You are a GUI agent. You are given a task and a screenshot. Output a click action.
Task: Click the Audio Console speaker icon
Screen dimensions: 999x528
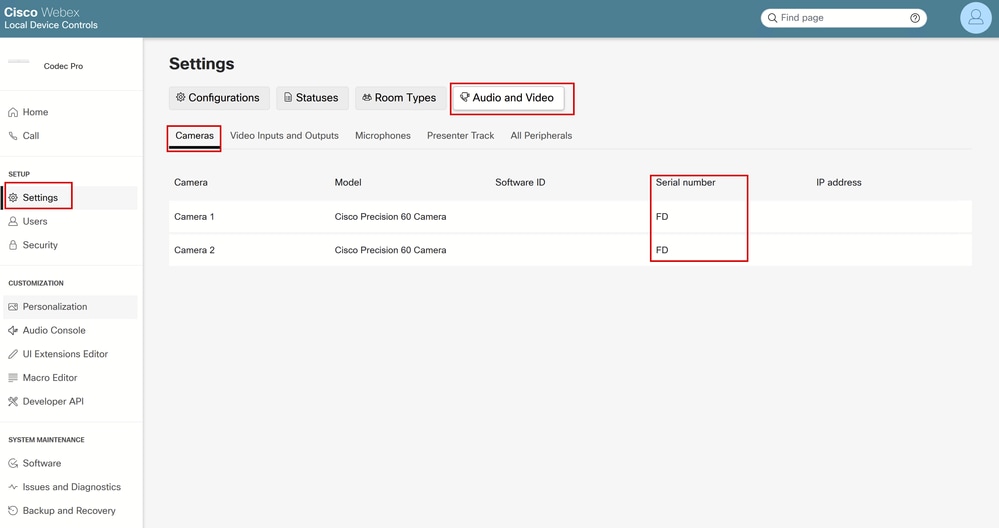tap(13, 330)
